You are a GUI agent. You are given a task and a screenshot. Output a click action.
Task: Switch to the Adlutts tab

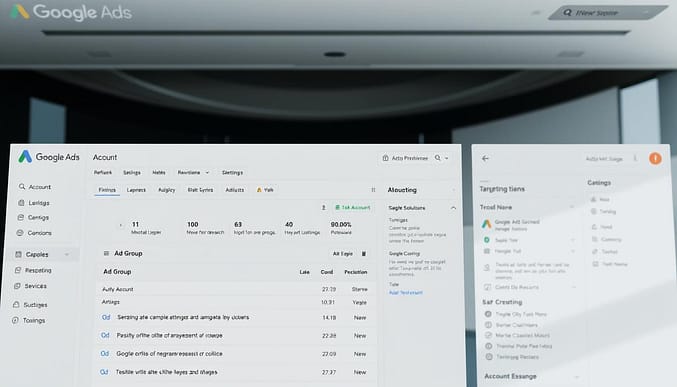pyautogui.click(x=235, y=190)
